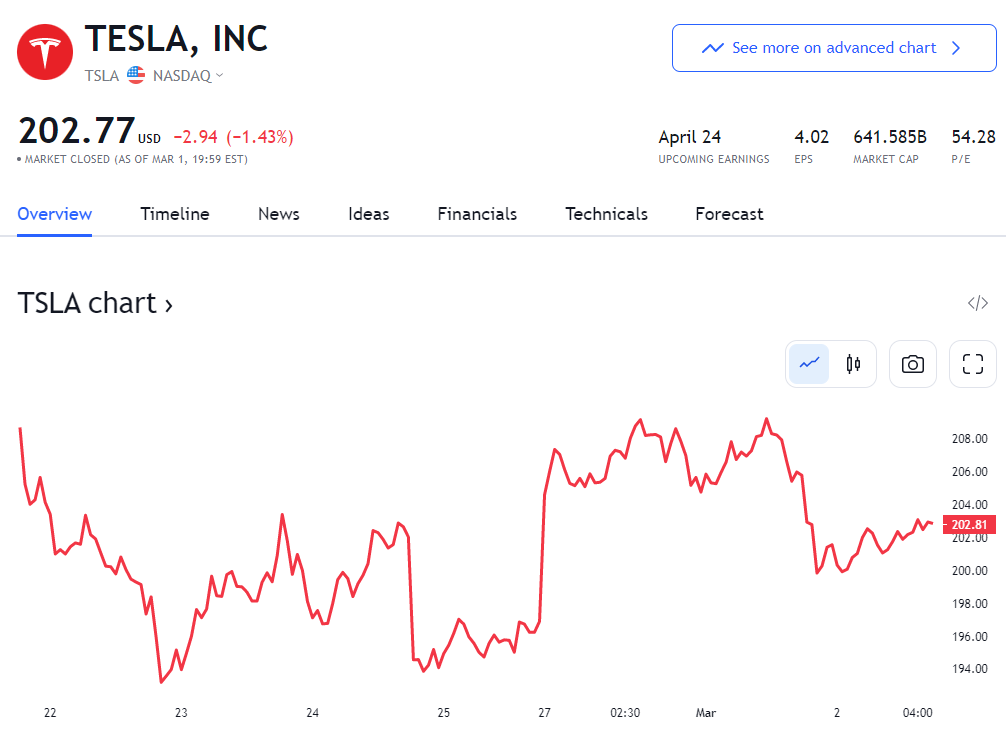
Task: Click the Tesla logo icon
Action: coord(46,51)
